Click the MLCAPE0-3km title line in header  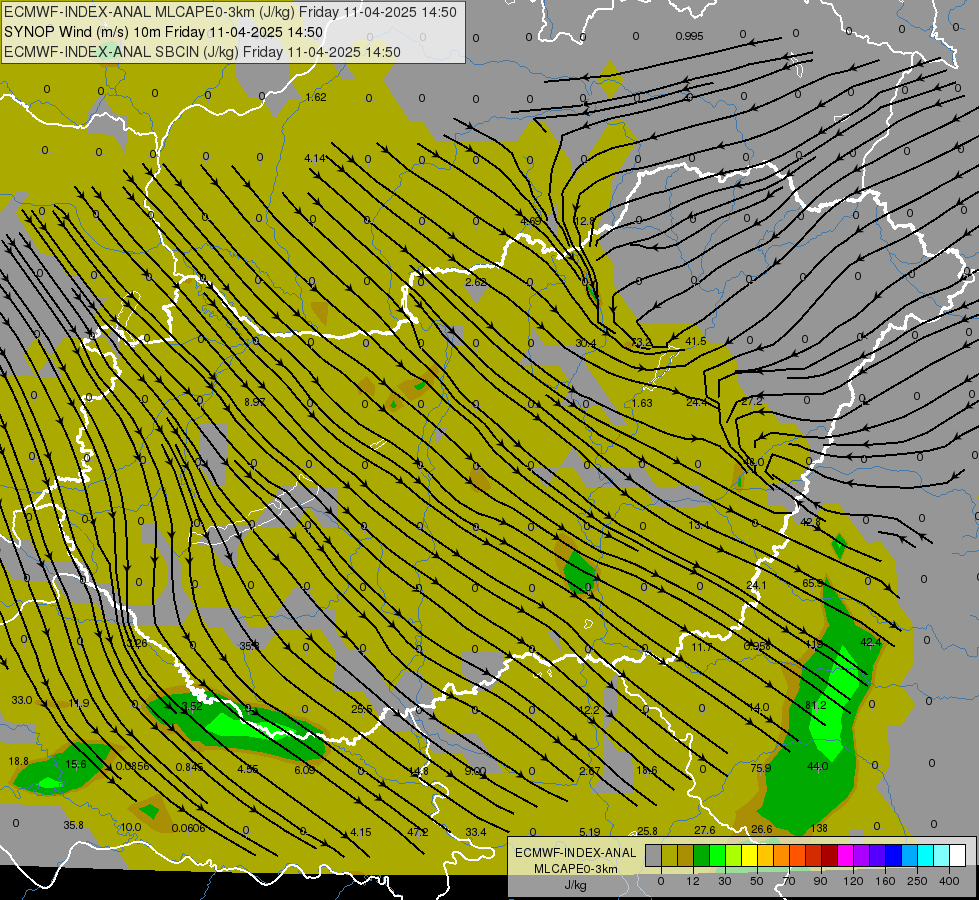230,12
